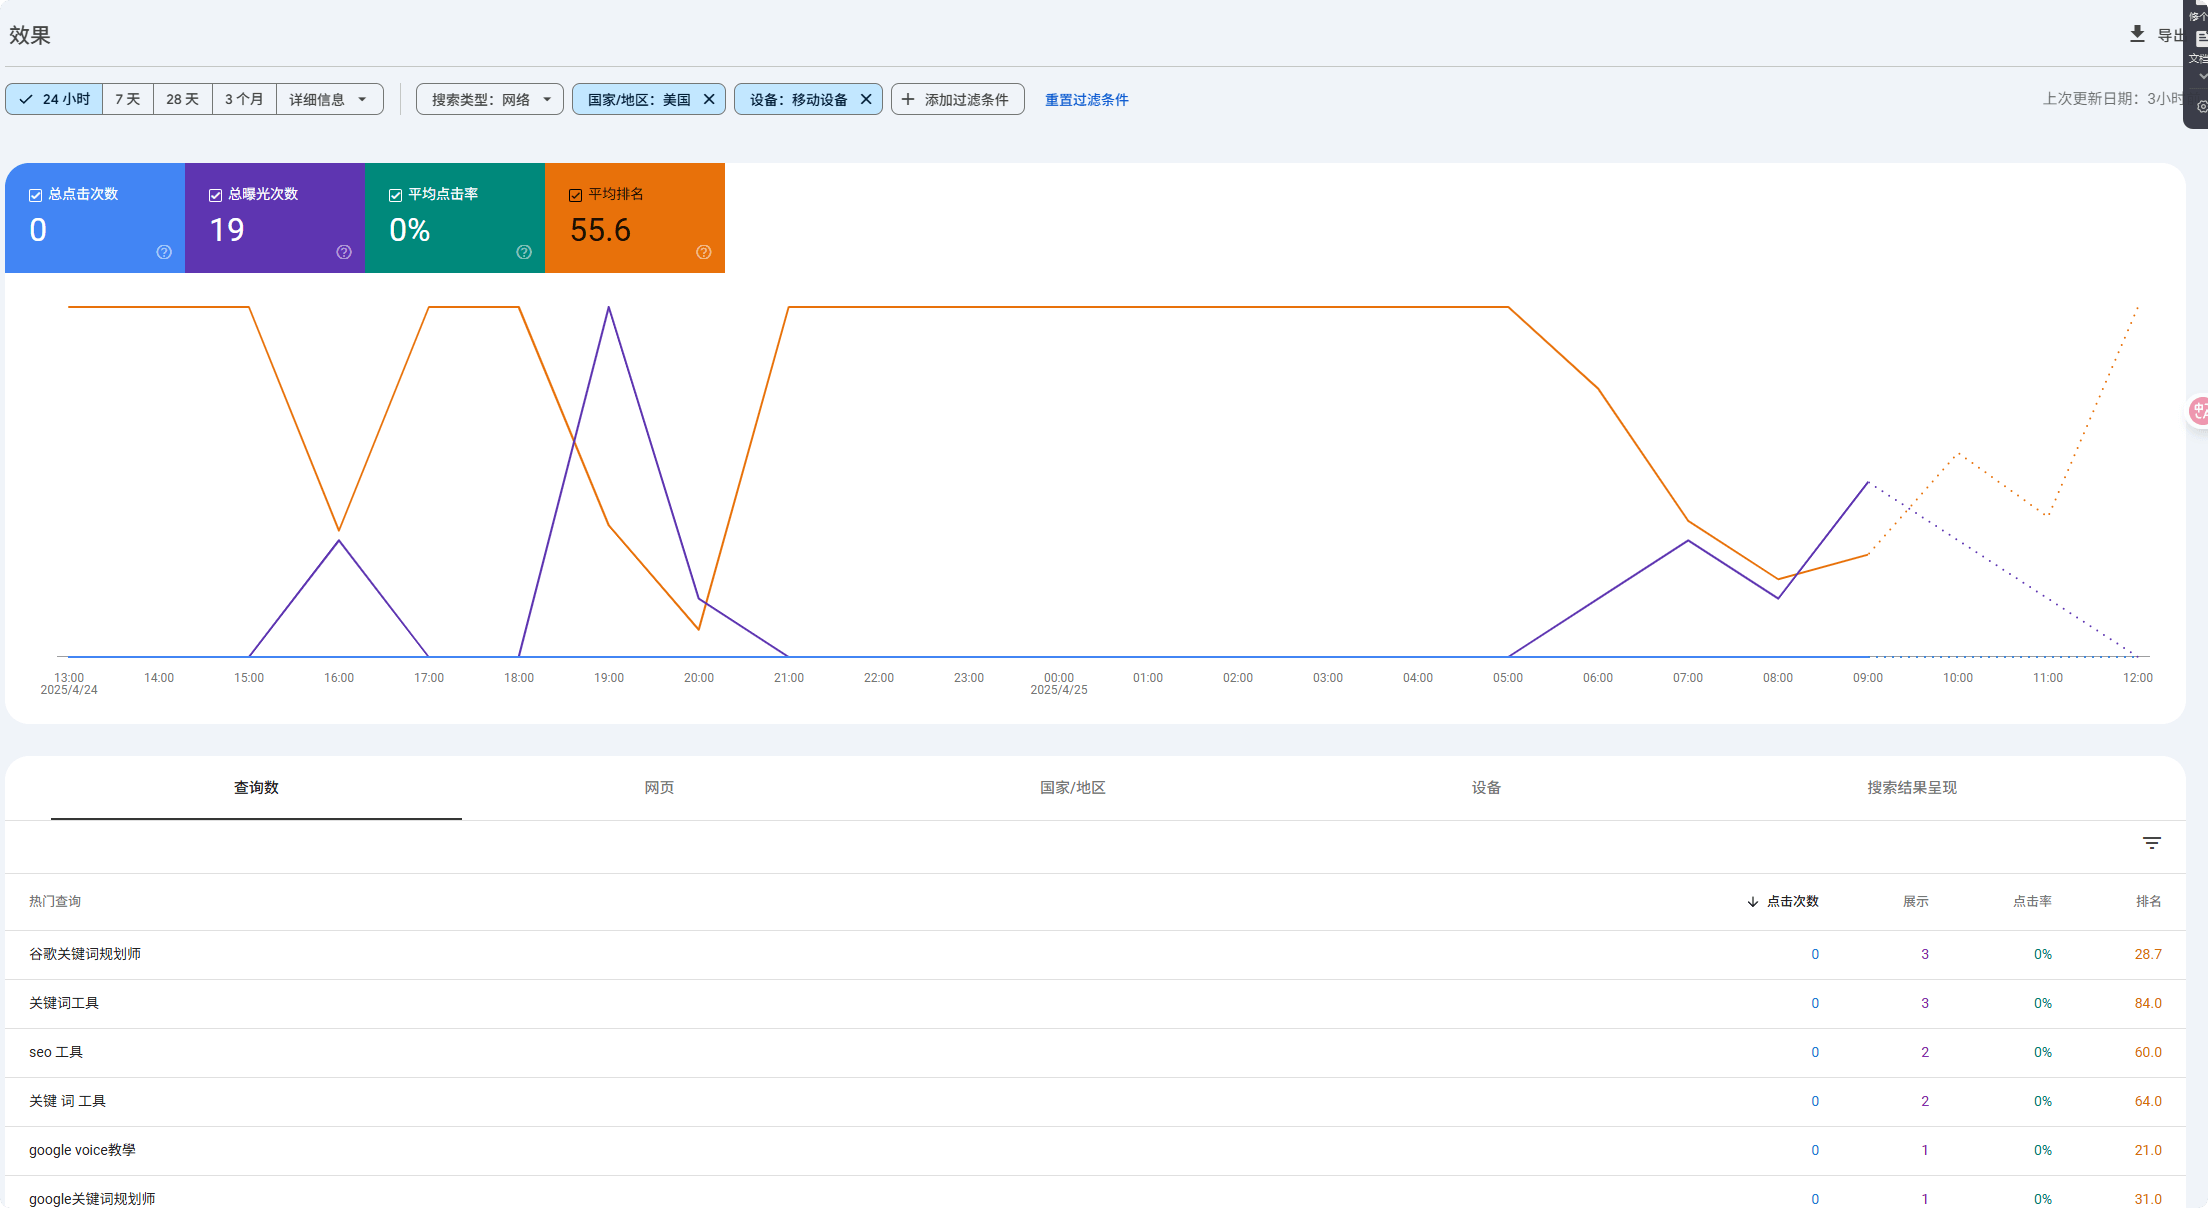Toggle the 总曝光次数 checkbox
Screen dimensions: 2208x1208
point(215,195)
